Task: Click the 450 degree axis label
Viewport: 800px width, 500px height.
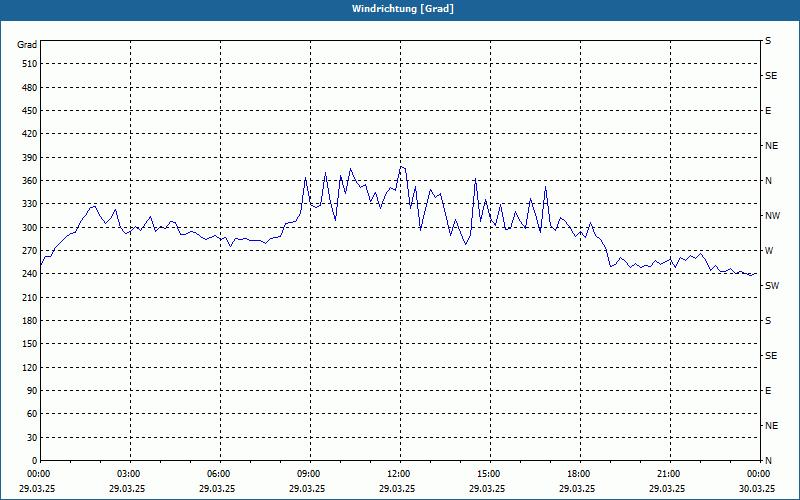Action: point(30,111)
